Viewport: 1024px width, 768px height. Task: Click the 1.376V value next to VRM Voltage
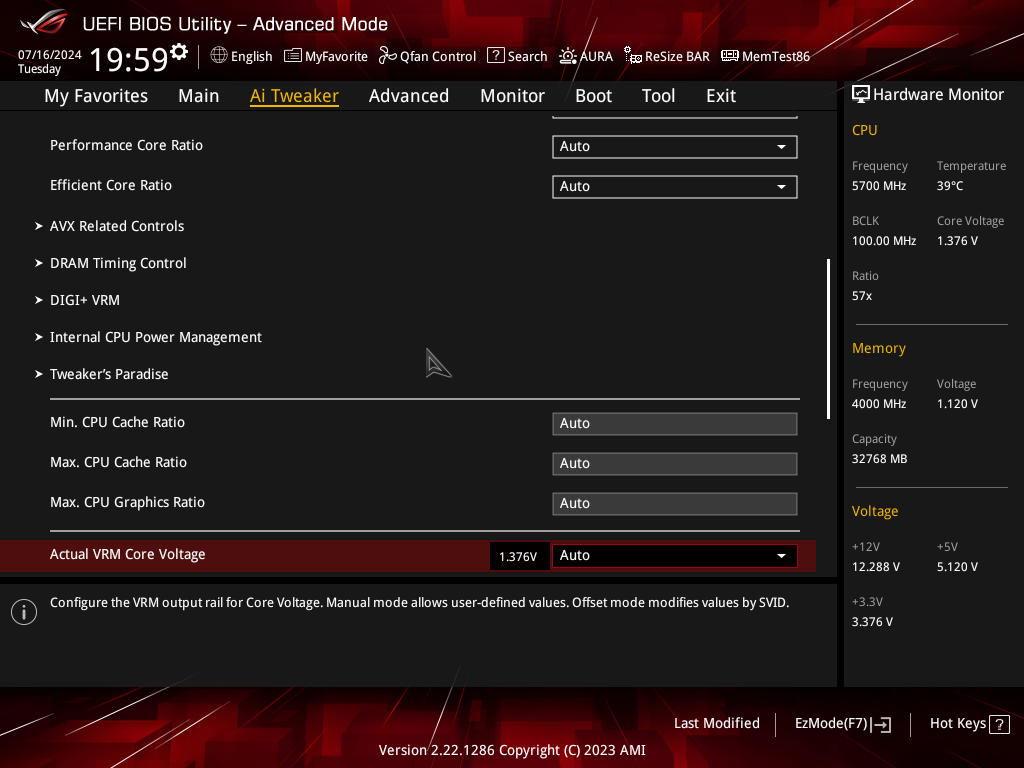tap(518, 556)
